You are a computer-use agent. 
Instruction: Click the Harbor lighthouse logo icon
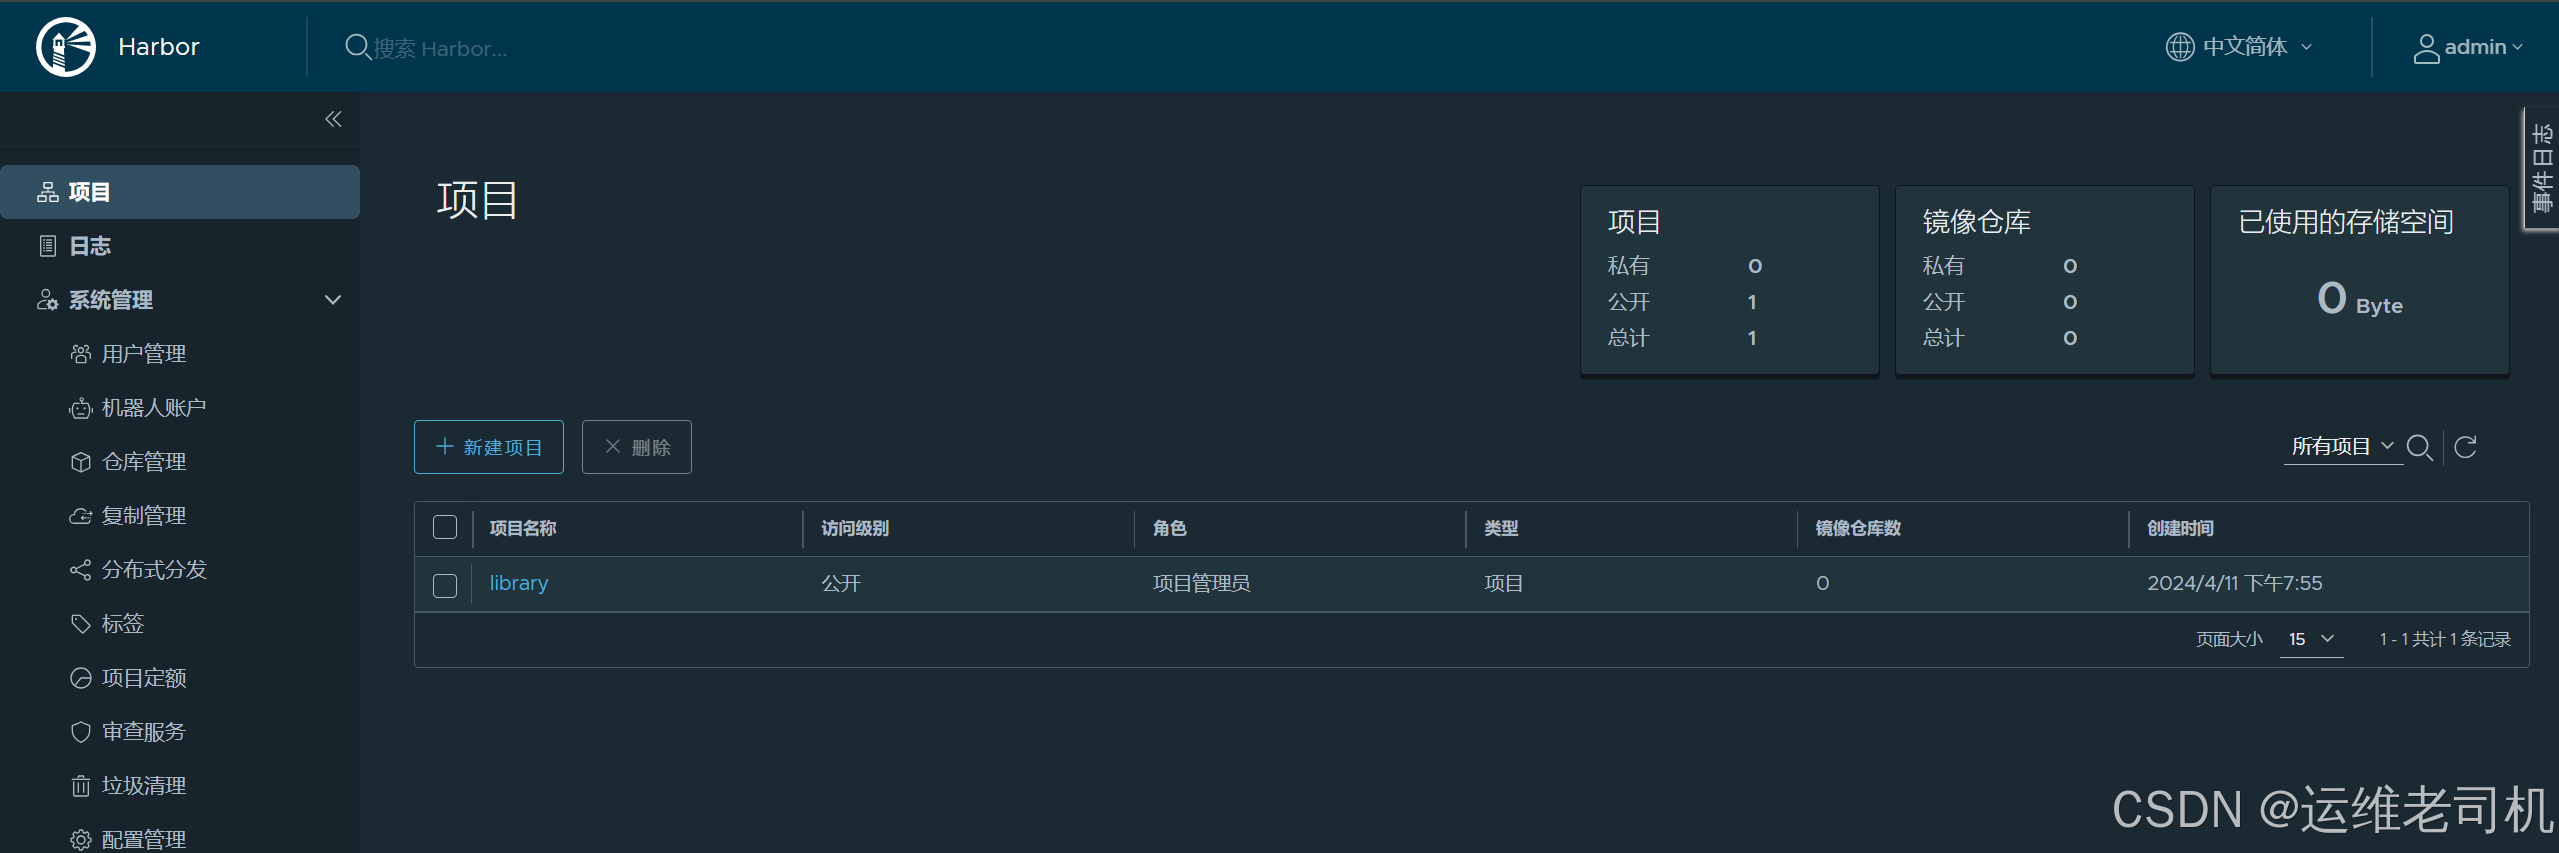coord(66,47)
